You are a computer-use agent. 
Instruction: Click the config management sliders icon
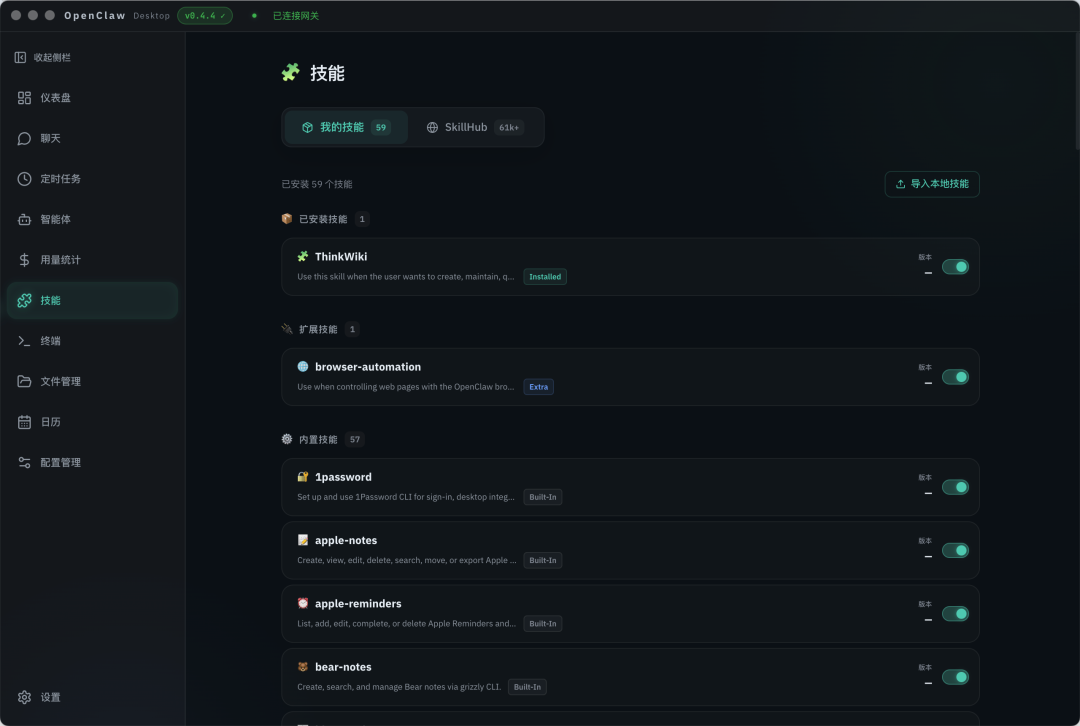[x=24, y=462]
